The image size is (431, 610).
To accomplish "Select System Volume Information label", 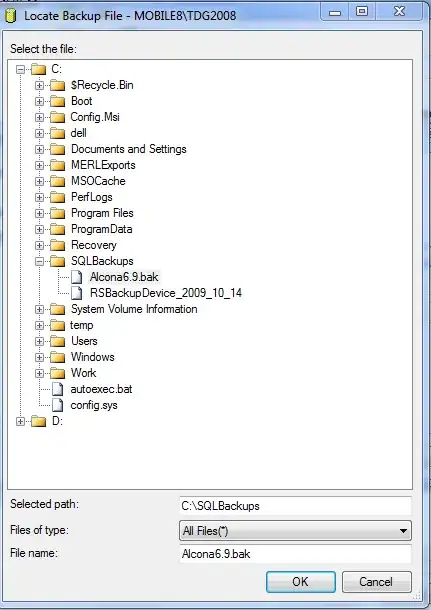I will click(134, 309).
